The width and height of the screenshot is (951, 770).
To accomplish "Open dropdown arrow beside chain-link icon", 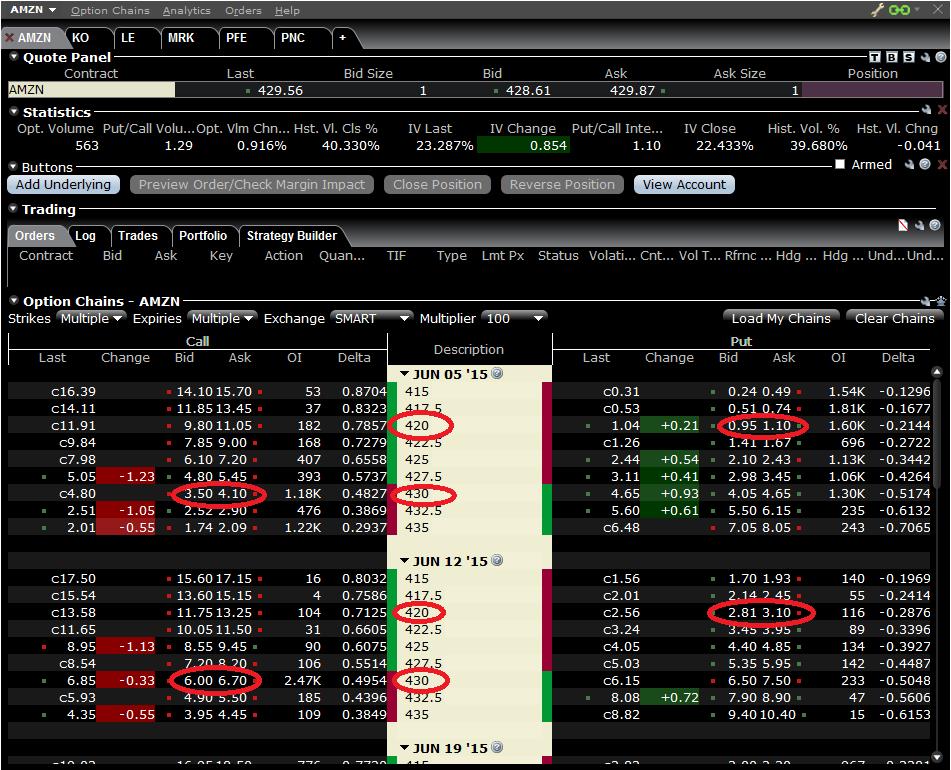I will (916, 9).
